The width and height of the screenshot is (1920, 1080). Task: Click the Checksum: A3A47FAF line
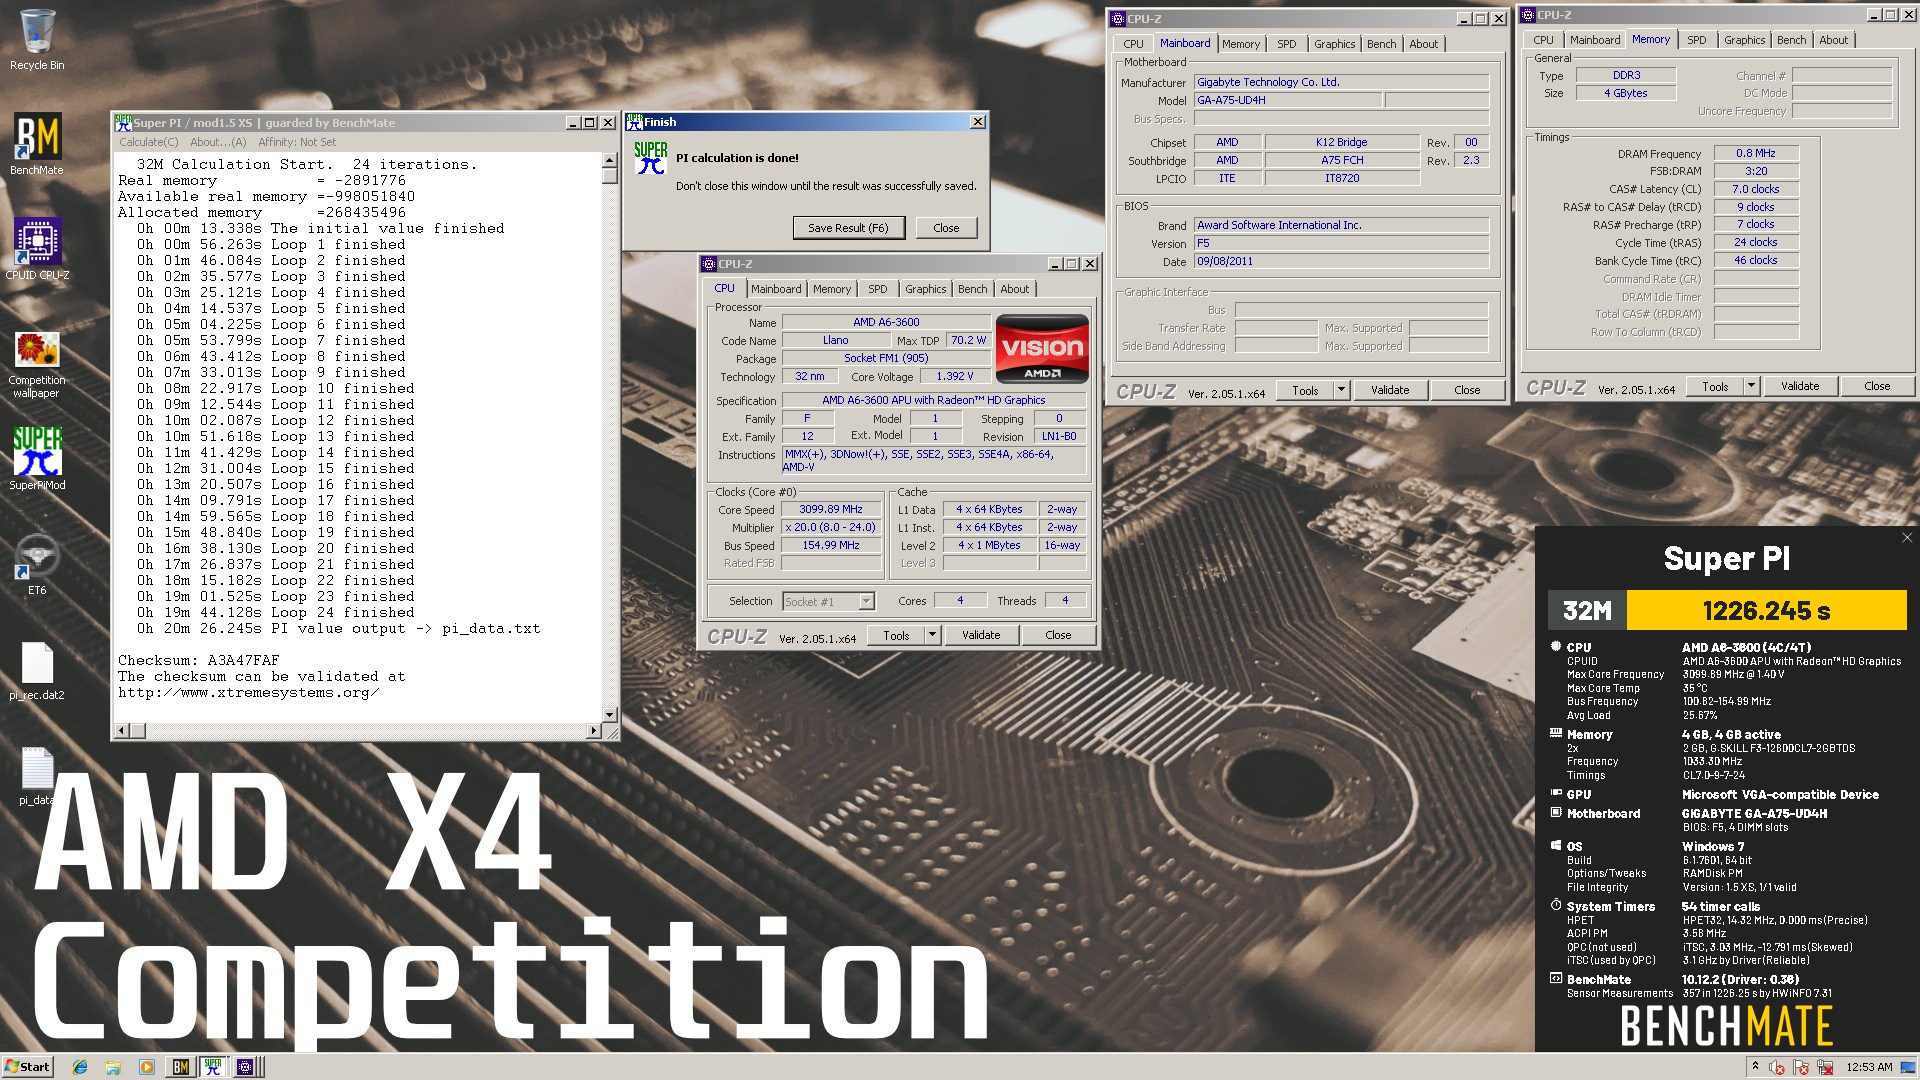(x=199, y=660)
